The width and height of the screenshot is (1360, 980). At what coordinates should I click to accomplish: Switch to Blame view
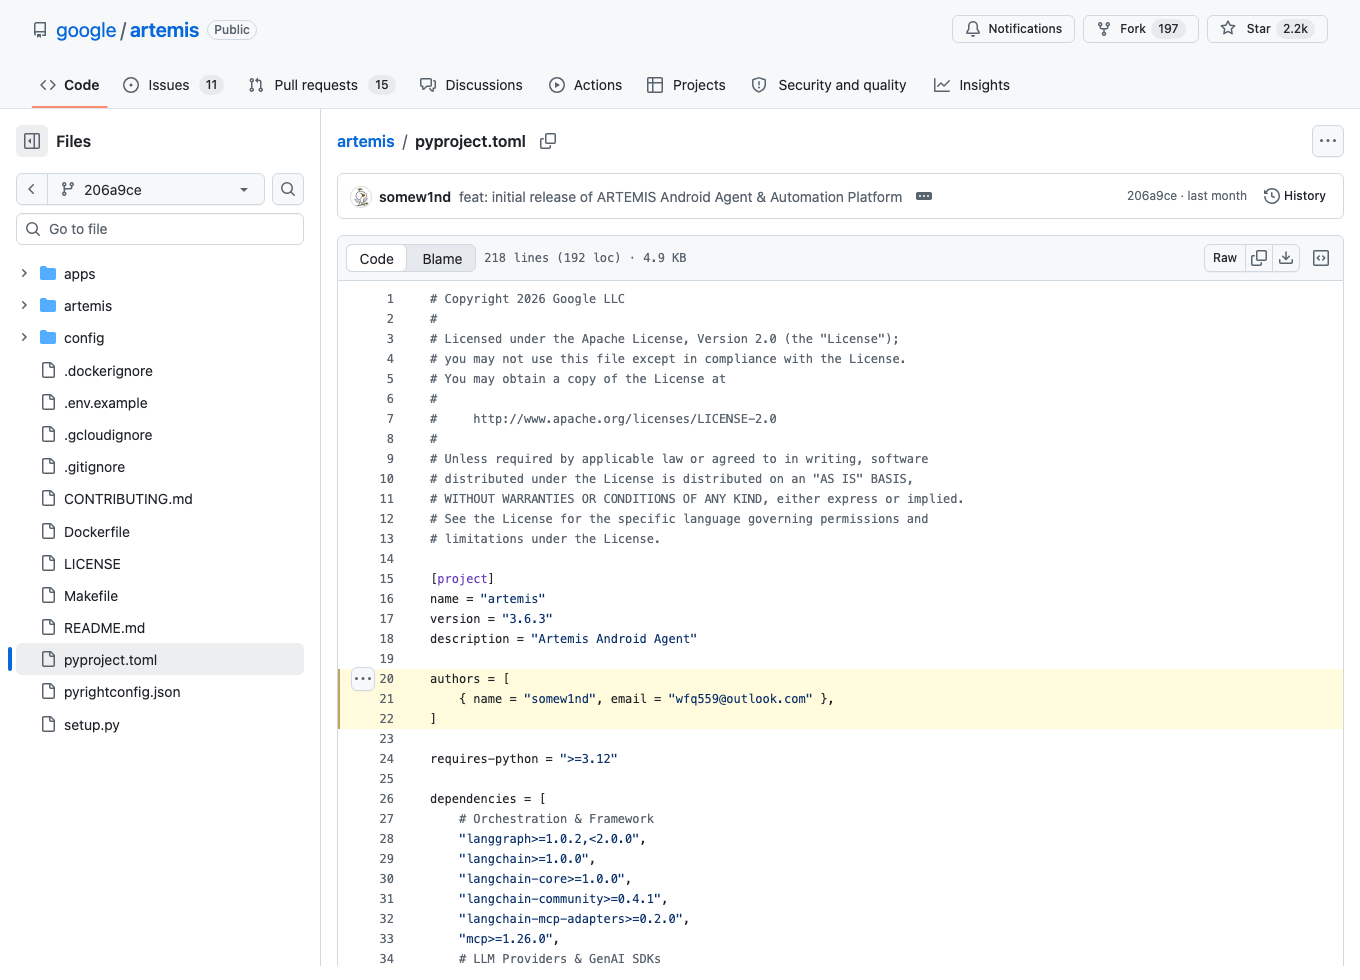442,258
